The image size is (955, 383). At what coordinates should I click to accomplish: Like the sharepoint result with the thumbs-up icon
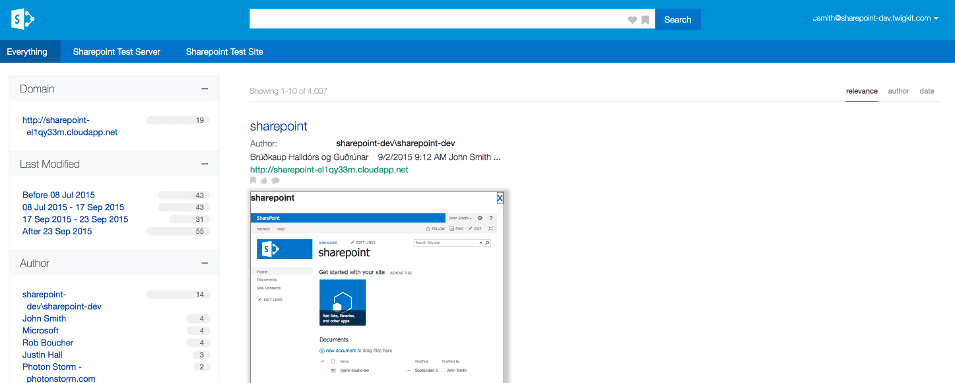264,180
